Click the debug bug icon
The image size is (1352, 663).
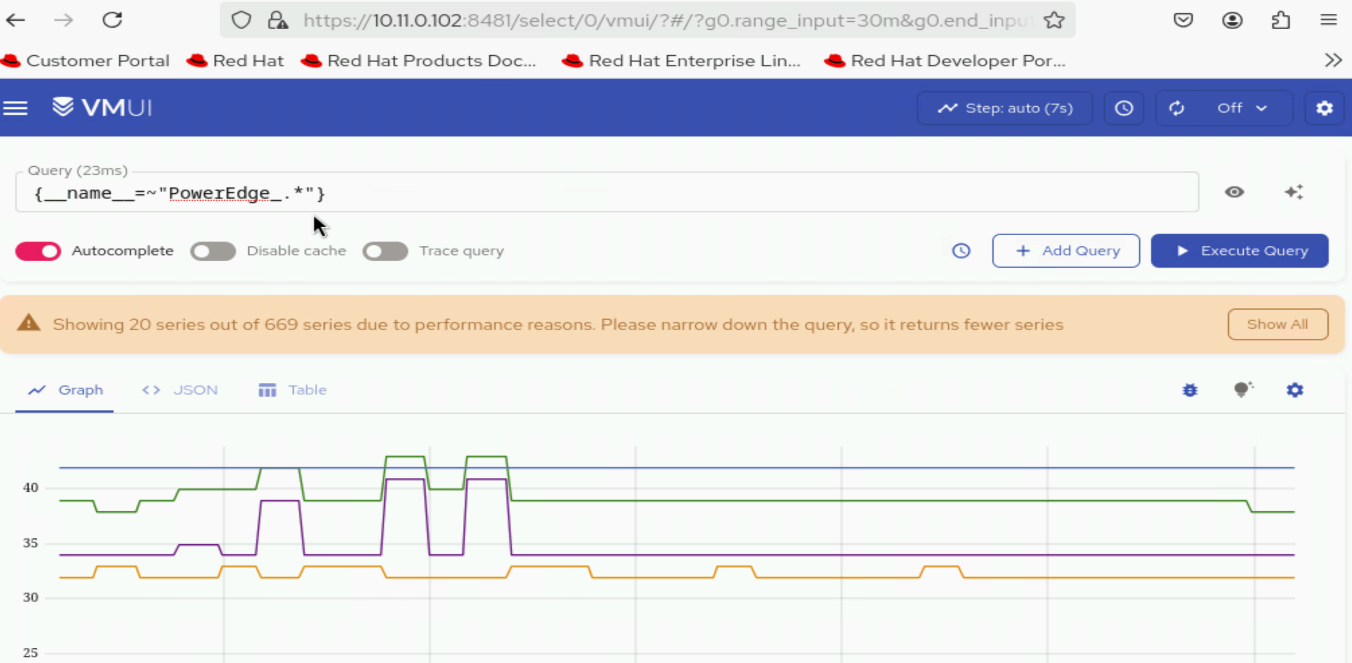[x=1190, y=390]
